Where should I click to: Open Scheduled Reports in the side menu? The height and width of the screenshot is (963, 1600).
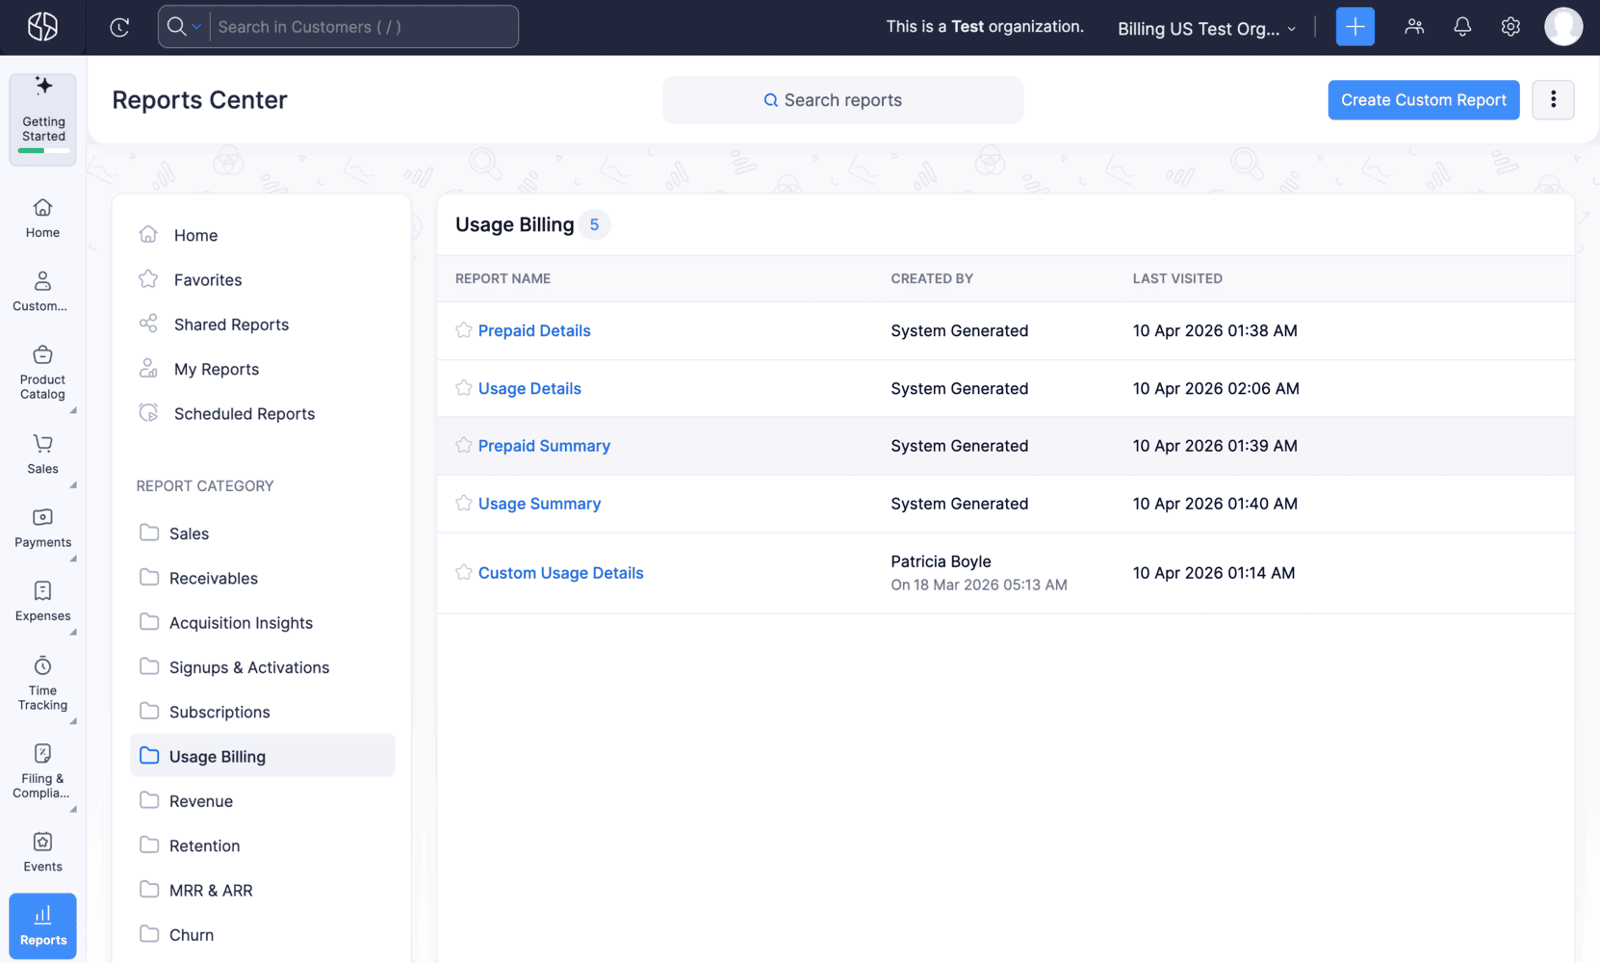click(244, 414)
